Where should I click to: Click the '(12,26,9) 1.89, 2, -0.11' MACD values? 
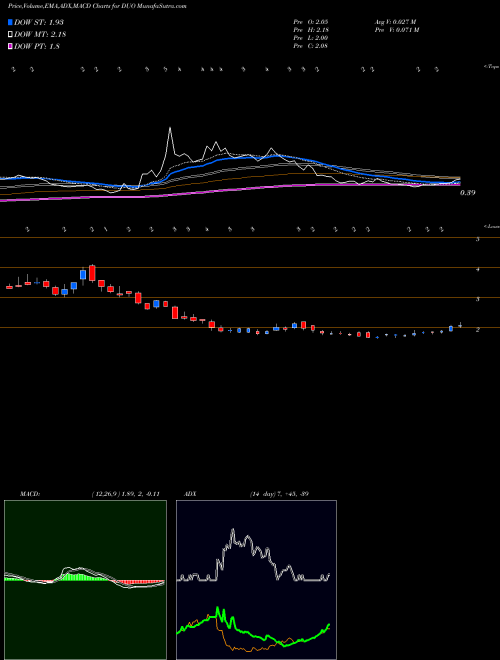[x=125, y=494]
